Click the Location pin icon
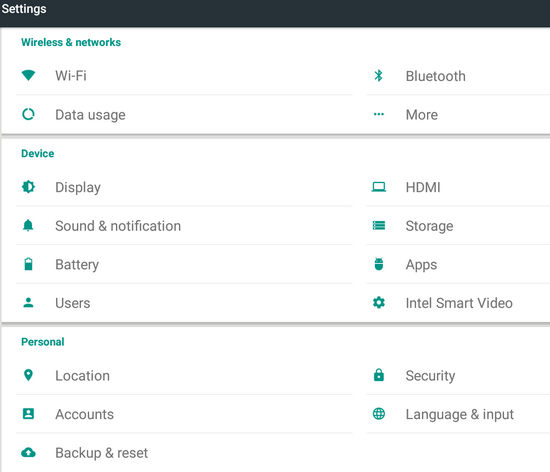The height and width of the screenshot is (472, 550). [28, 375]
